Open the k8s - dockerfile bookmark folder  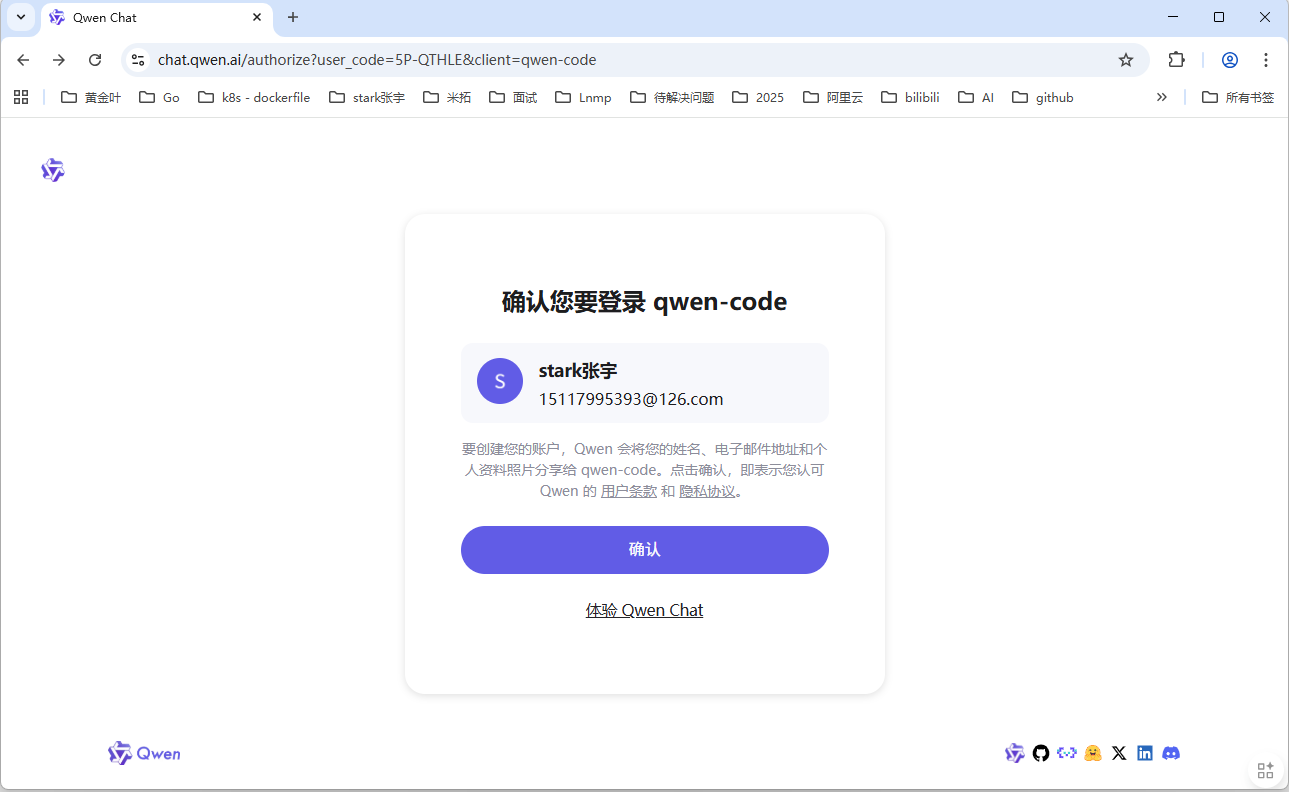254,97
